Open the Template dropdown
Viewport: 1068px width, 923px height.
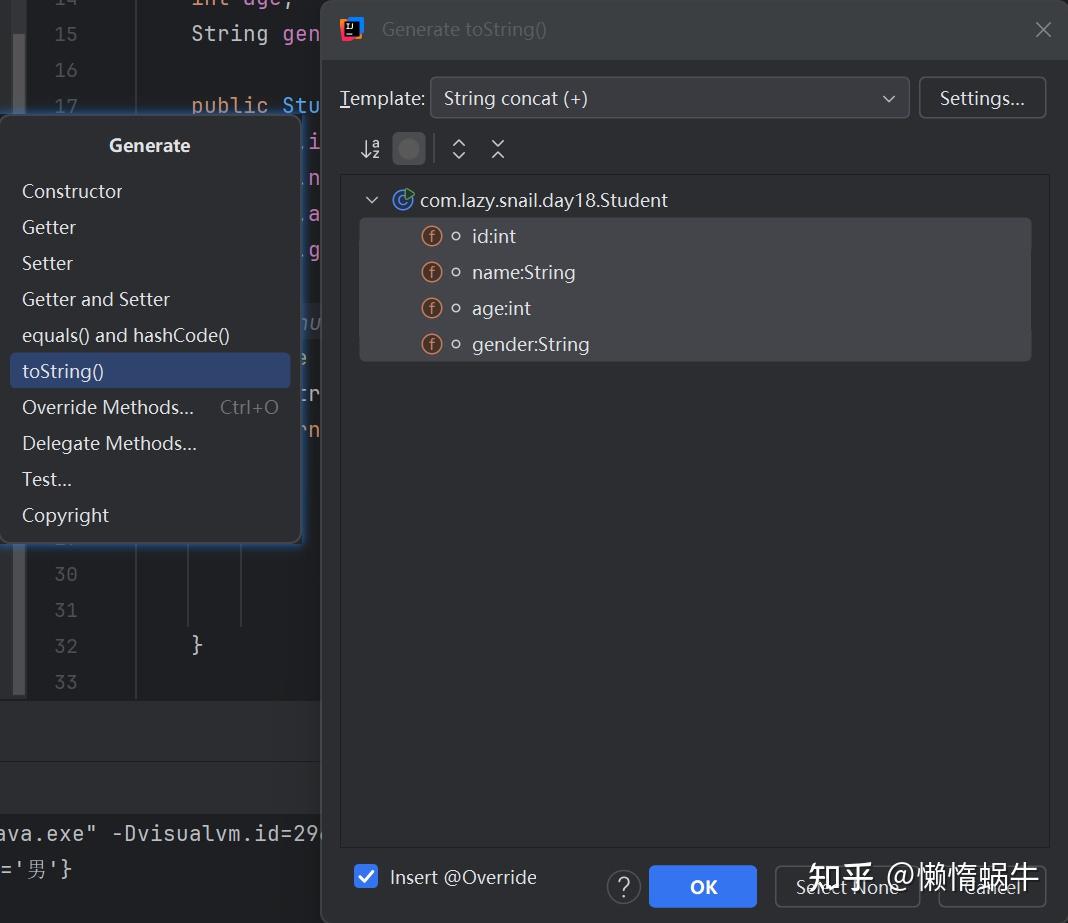[x=670, y=98]
